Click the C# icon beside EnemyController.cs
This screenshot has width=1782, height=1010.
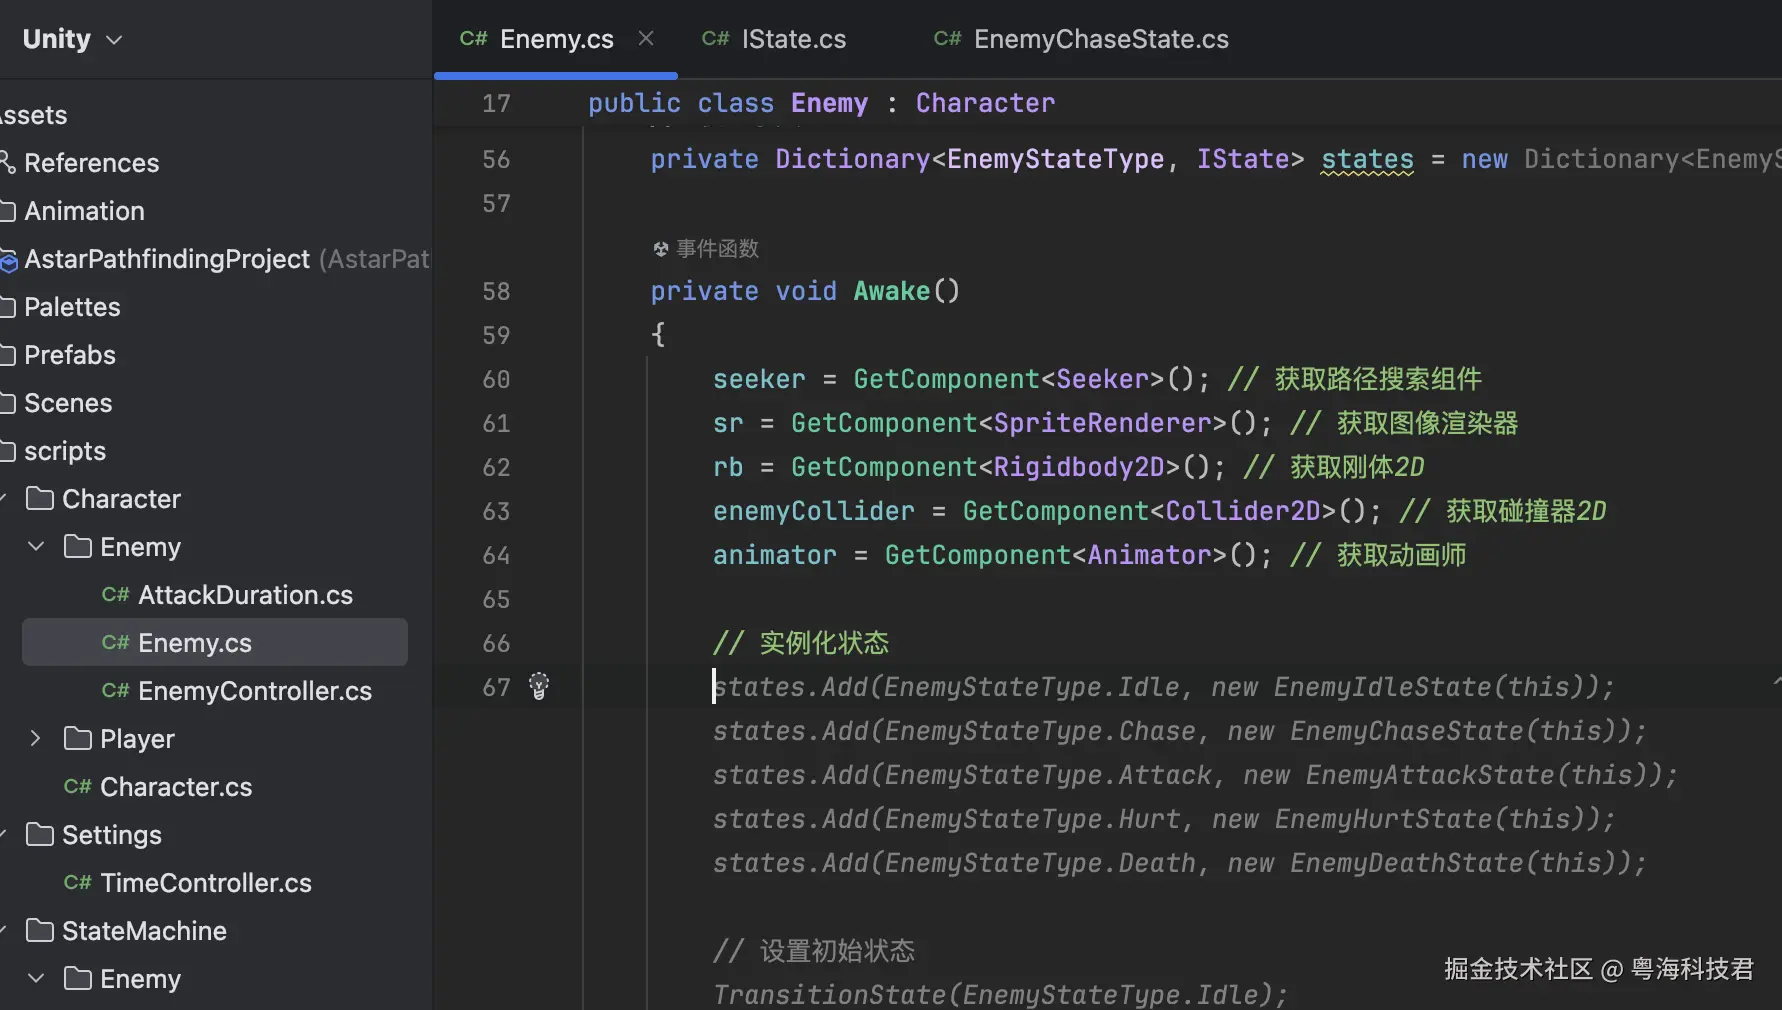pos(115,691)
